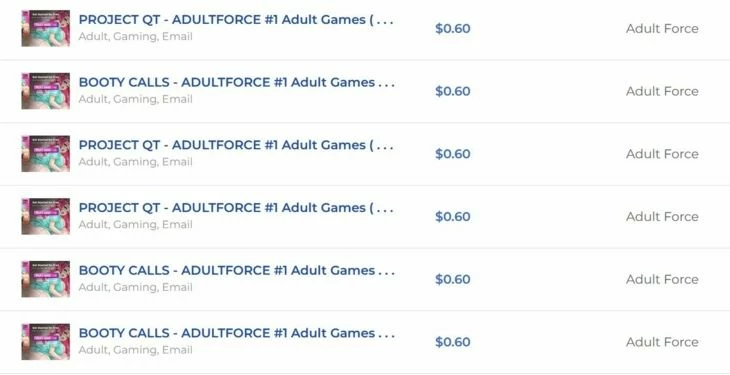Click Adult, Gaming, Email tags in second row
730x375 pixels.
click(135, 99)
